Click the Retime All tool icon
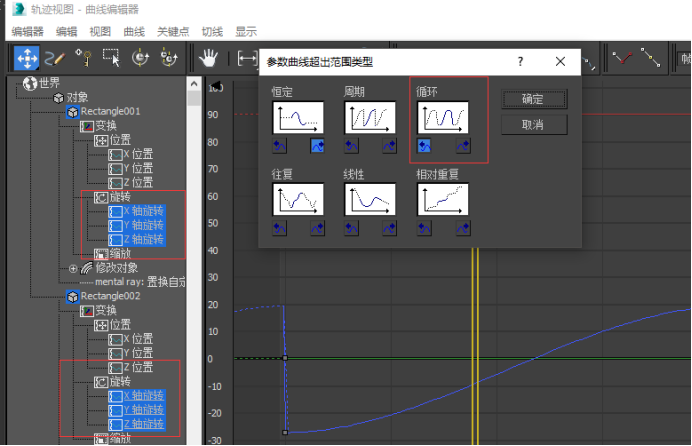The height and width of the screenshot is (446, 692). (x=169, y=58)
